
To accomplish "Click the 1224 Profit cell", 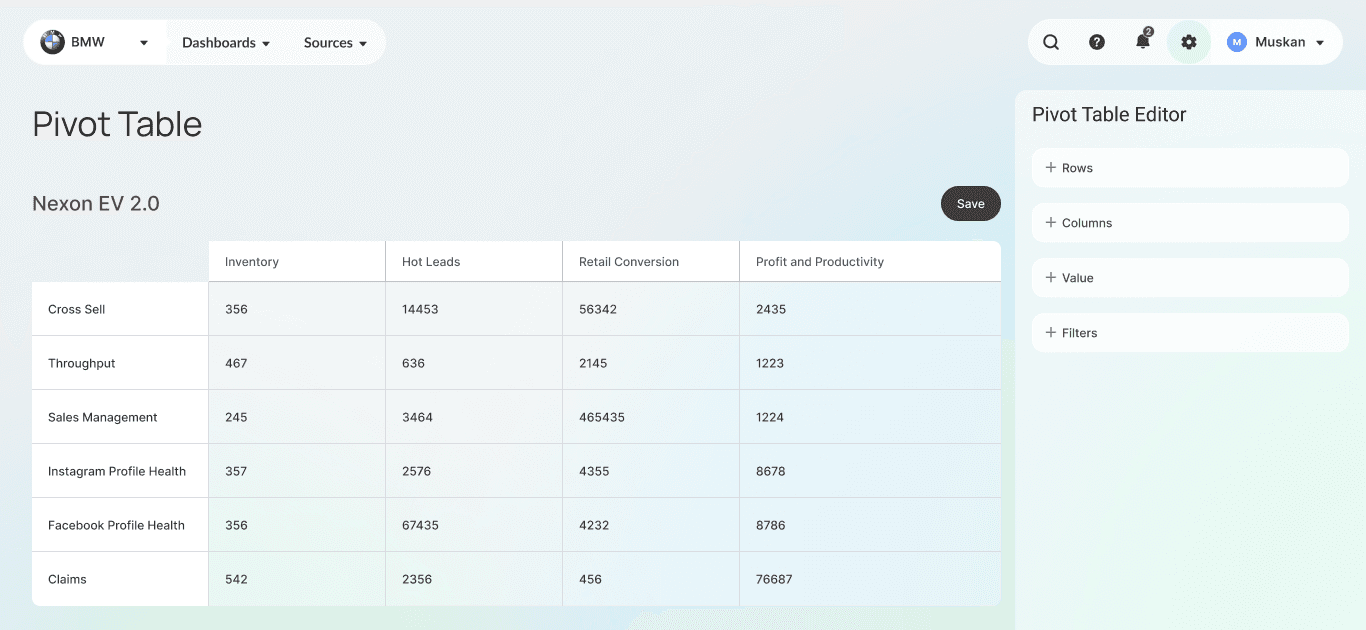I will pyautogui.click(x=870, y=417).
